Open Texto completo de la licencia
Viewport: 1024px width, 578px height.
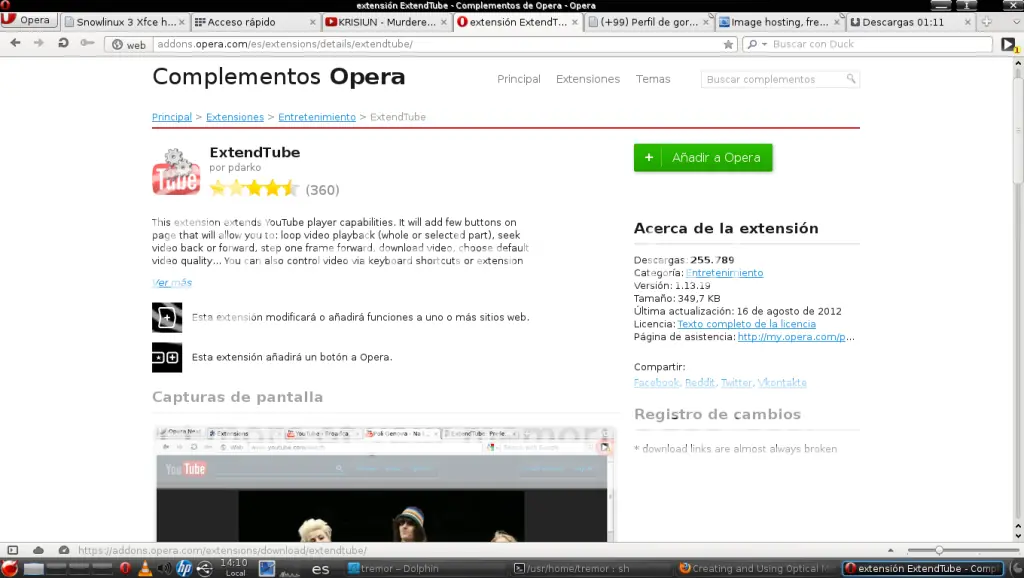pos(746,324)
